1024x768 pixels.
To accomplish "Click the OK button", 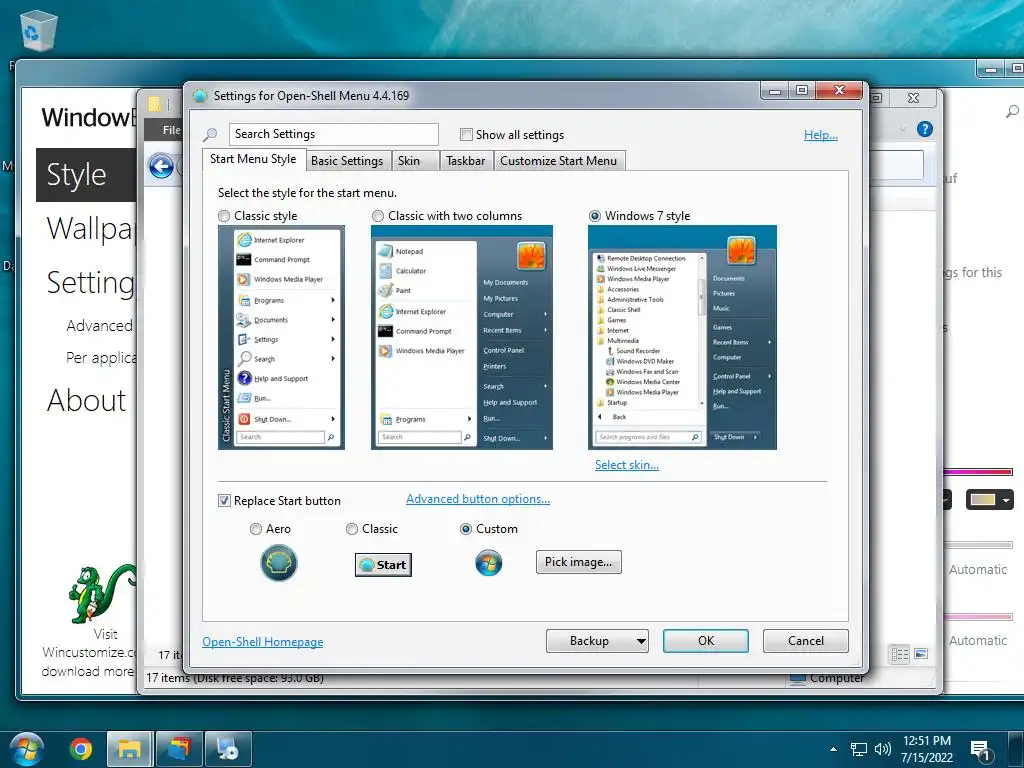I will [706, 641].
